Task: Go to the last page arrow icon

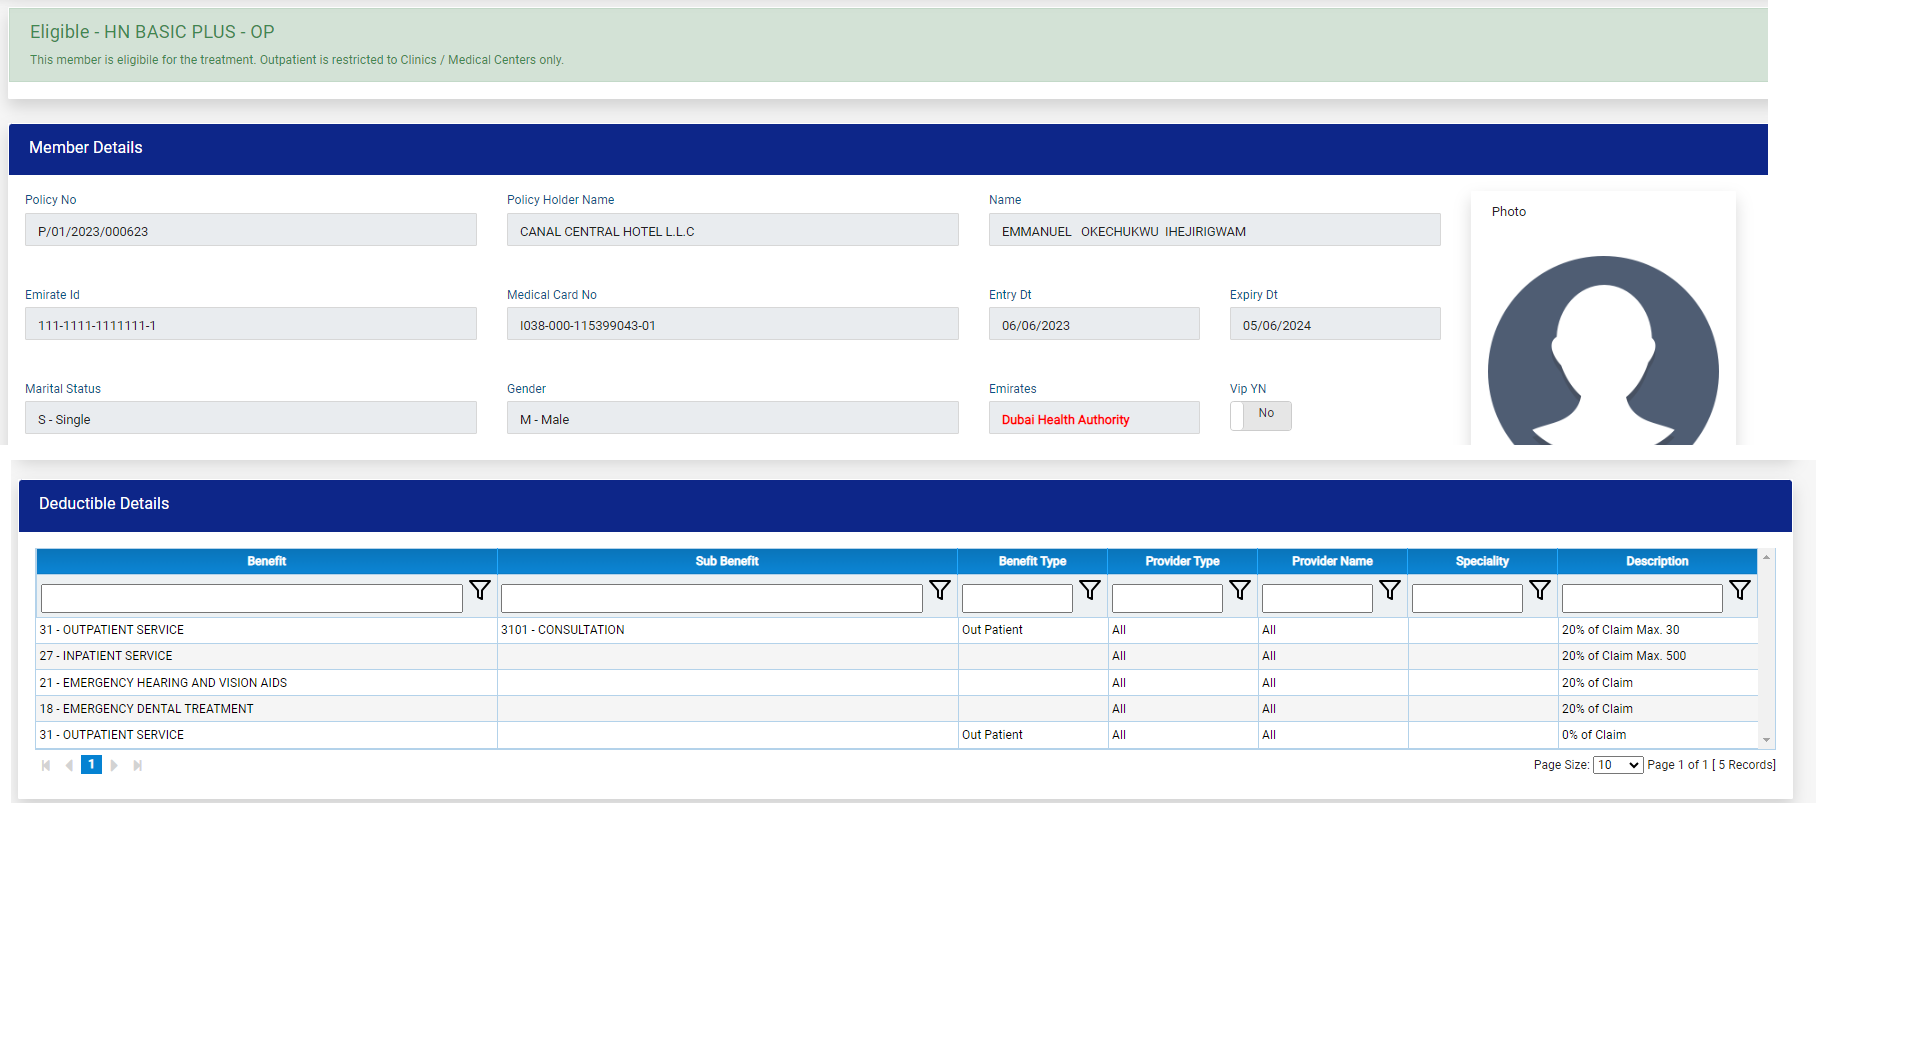Action: 138,765
